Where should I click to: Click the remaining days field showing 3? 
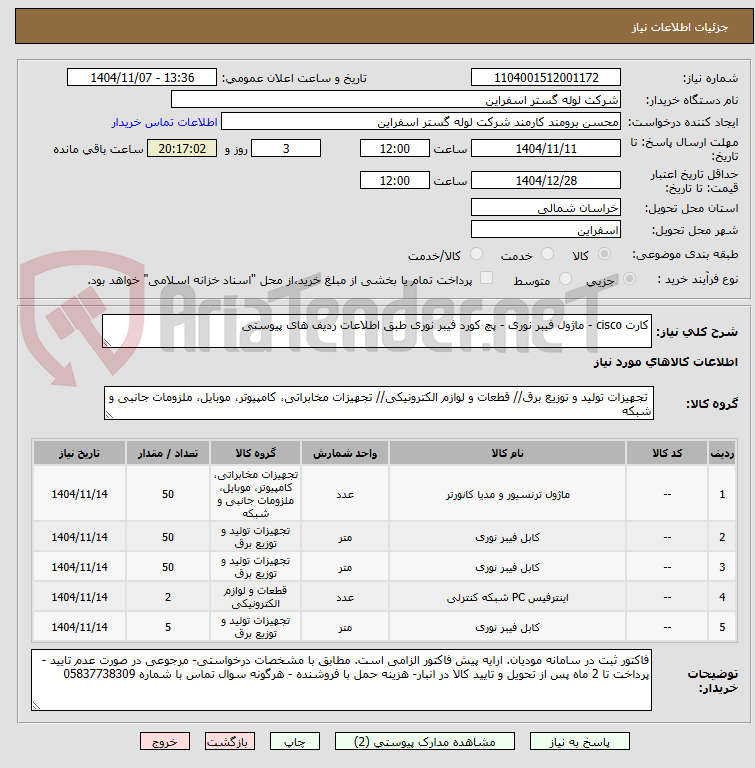[x=286, y=148]
